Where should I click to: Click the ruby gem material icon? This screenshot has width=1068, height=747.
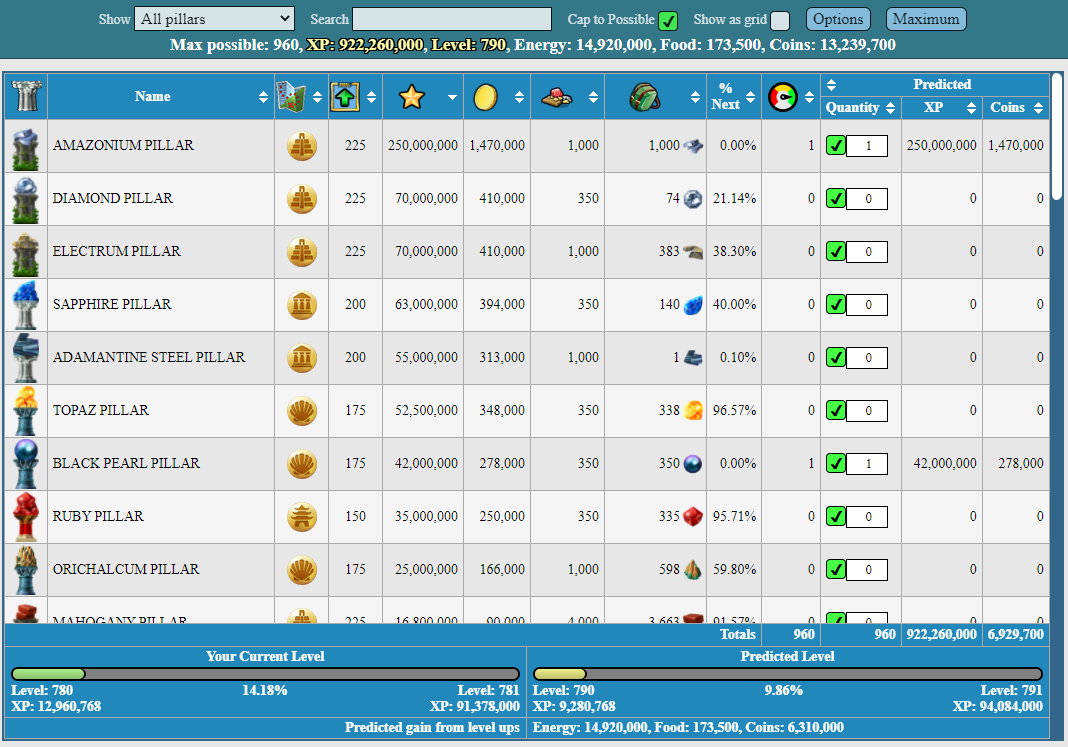(x=693, y=517)
